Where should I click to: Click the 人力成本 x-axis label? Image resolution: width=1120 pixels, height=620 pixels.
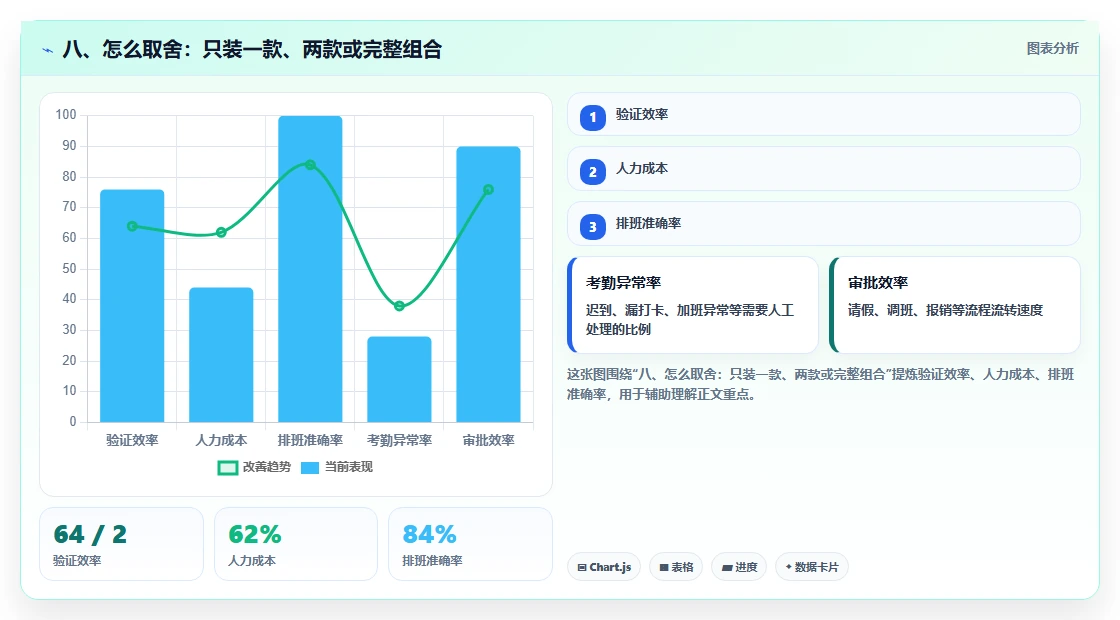tap(221, 441)
